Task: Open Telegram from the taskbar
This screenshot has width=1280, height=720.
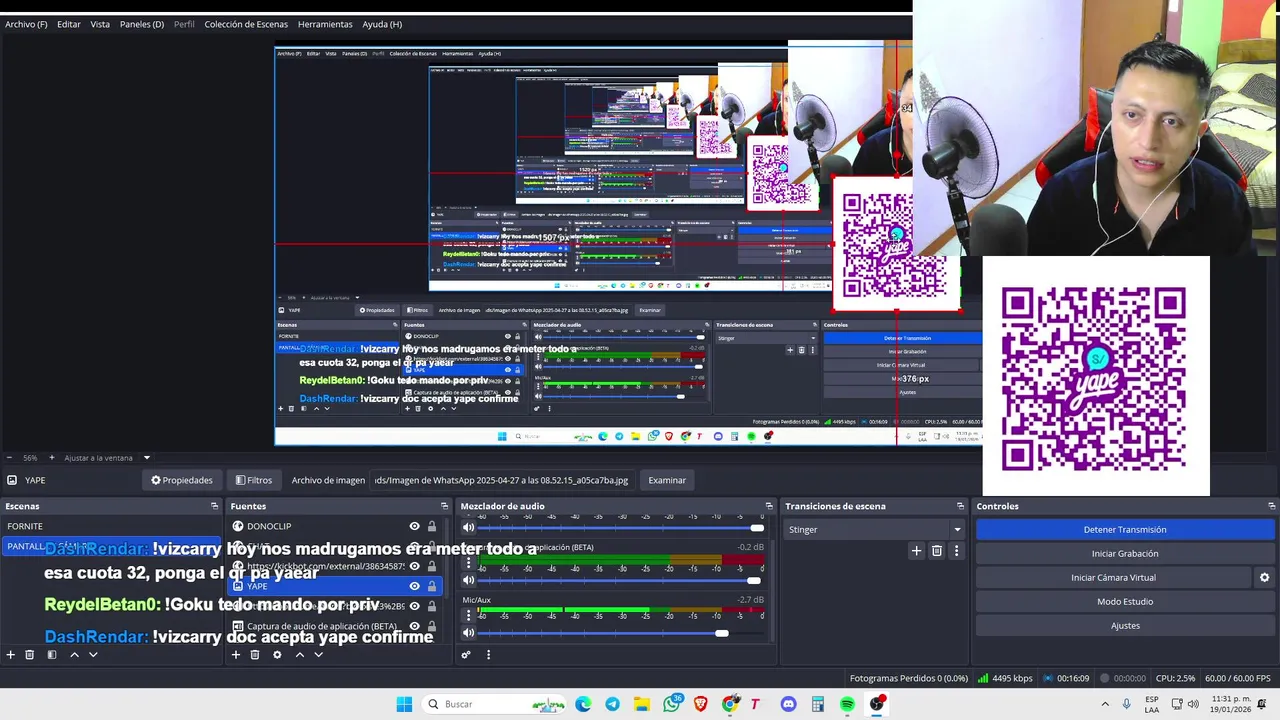Action: 612,704
